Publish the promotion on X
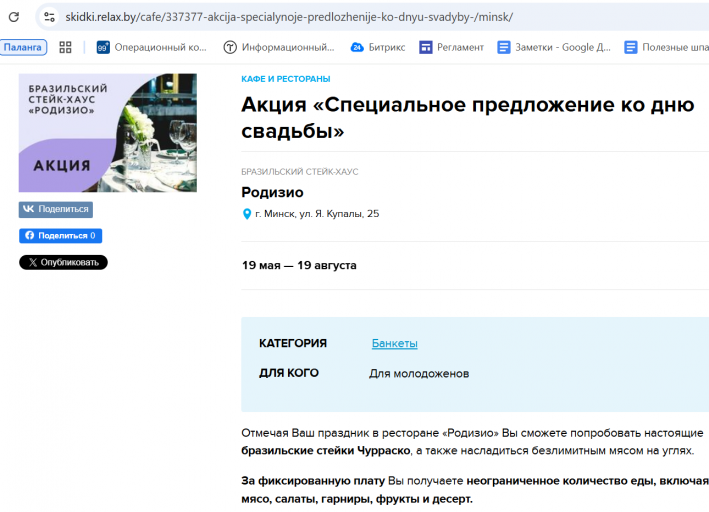The height and width of the screenshot is (512, 709). [x=63, y=262]
